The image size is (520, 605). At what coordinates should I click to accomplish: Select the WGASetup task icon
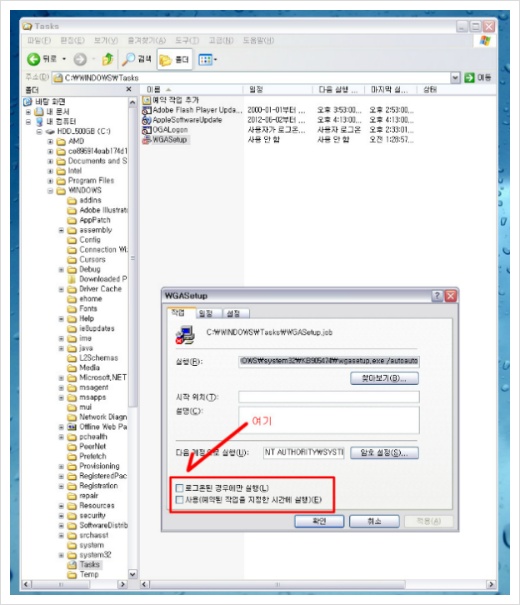pyautogui.click(x=146, y=140)
